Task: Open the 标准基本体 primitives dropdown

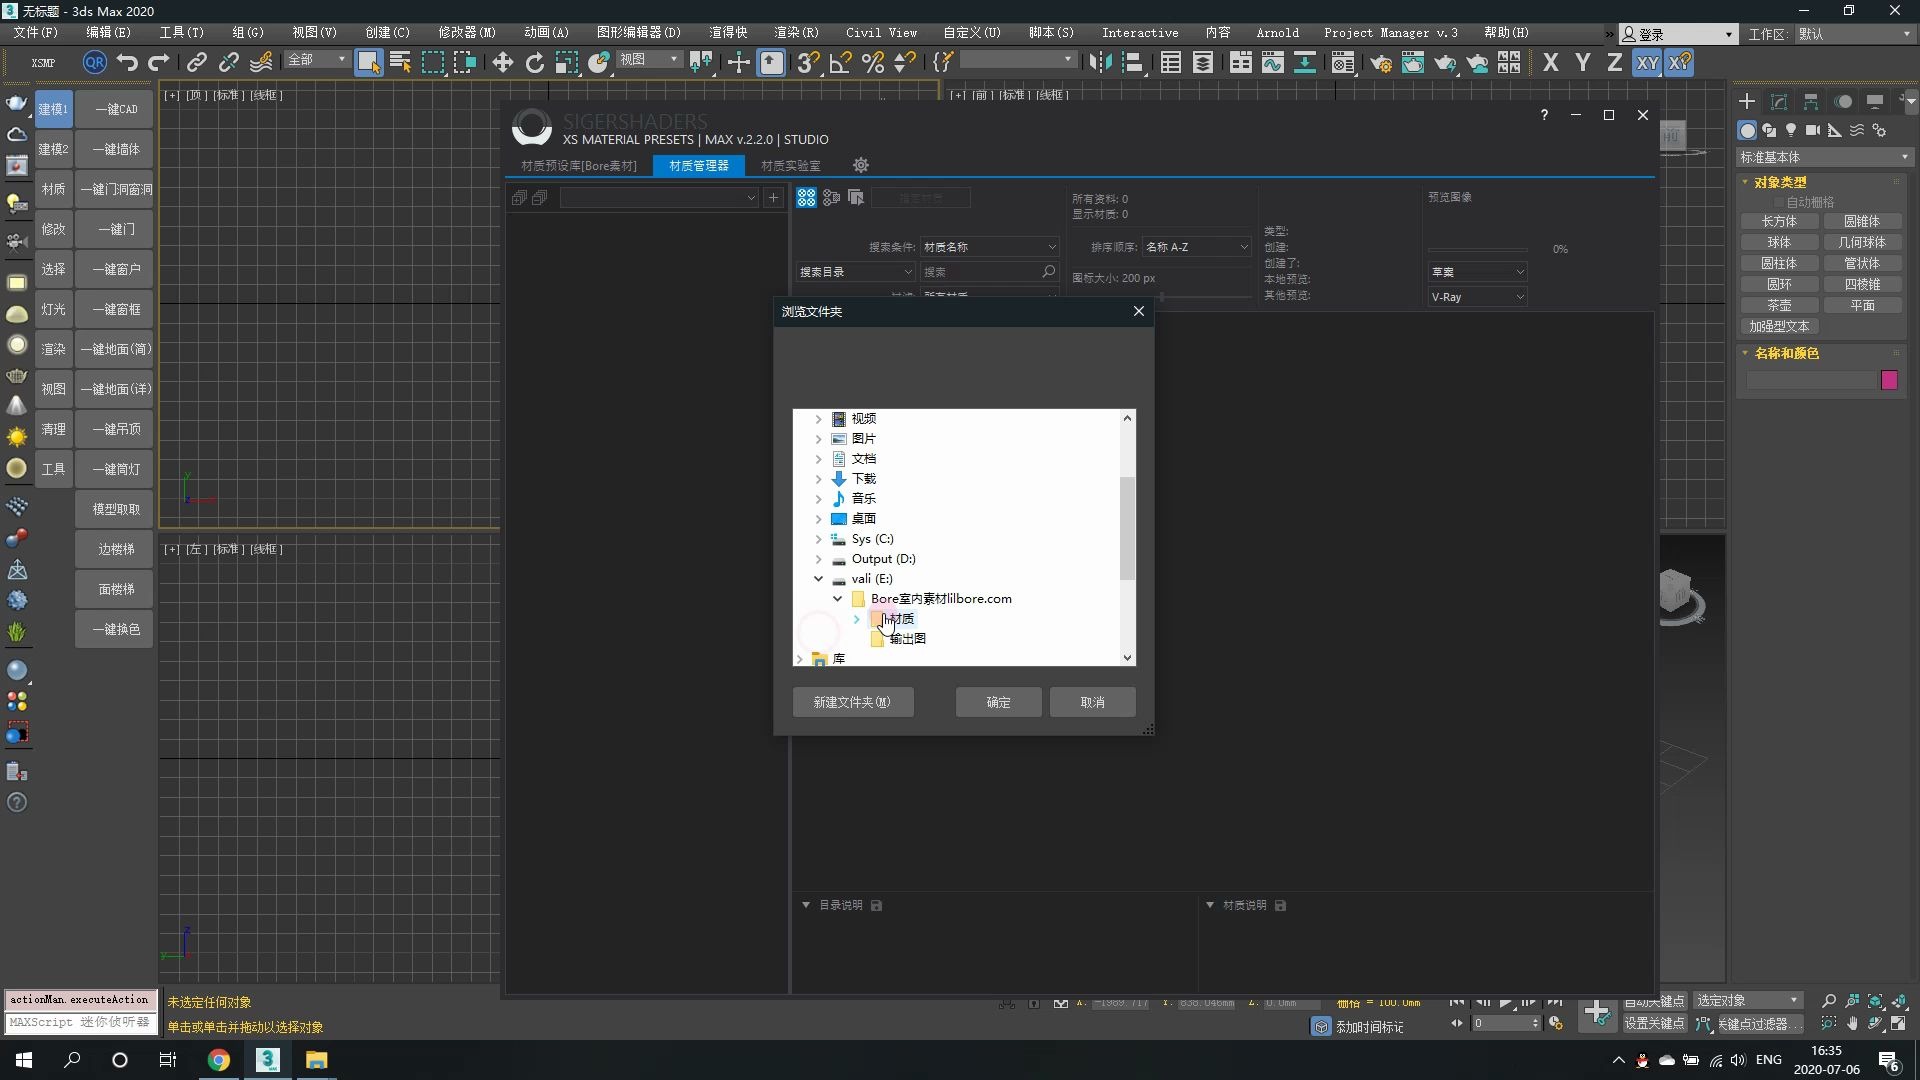Action: (x=1824, y=157)
